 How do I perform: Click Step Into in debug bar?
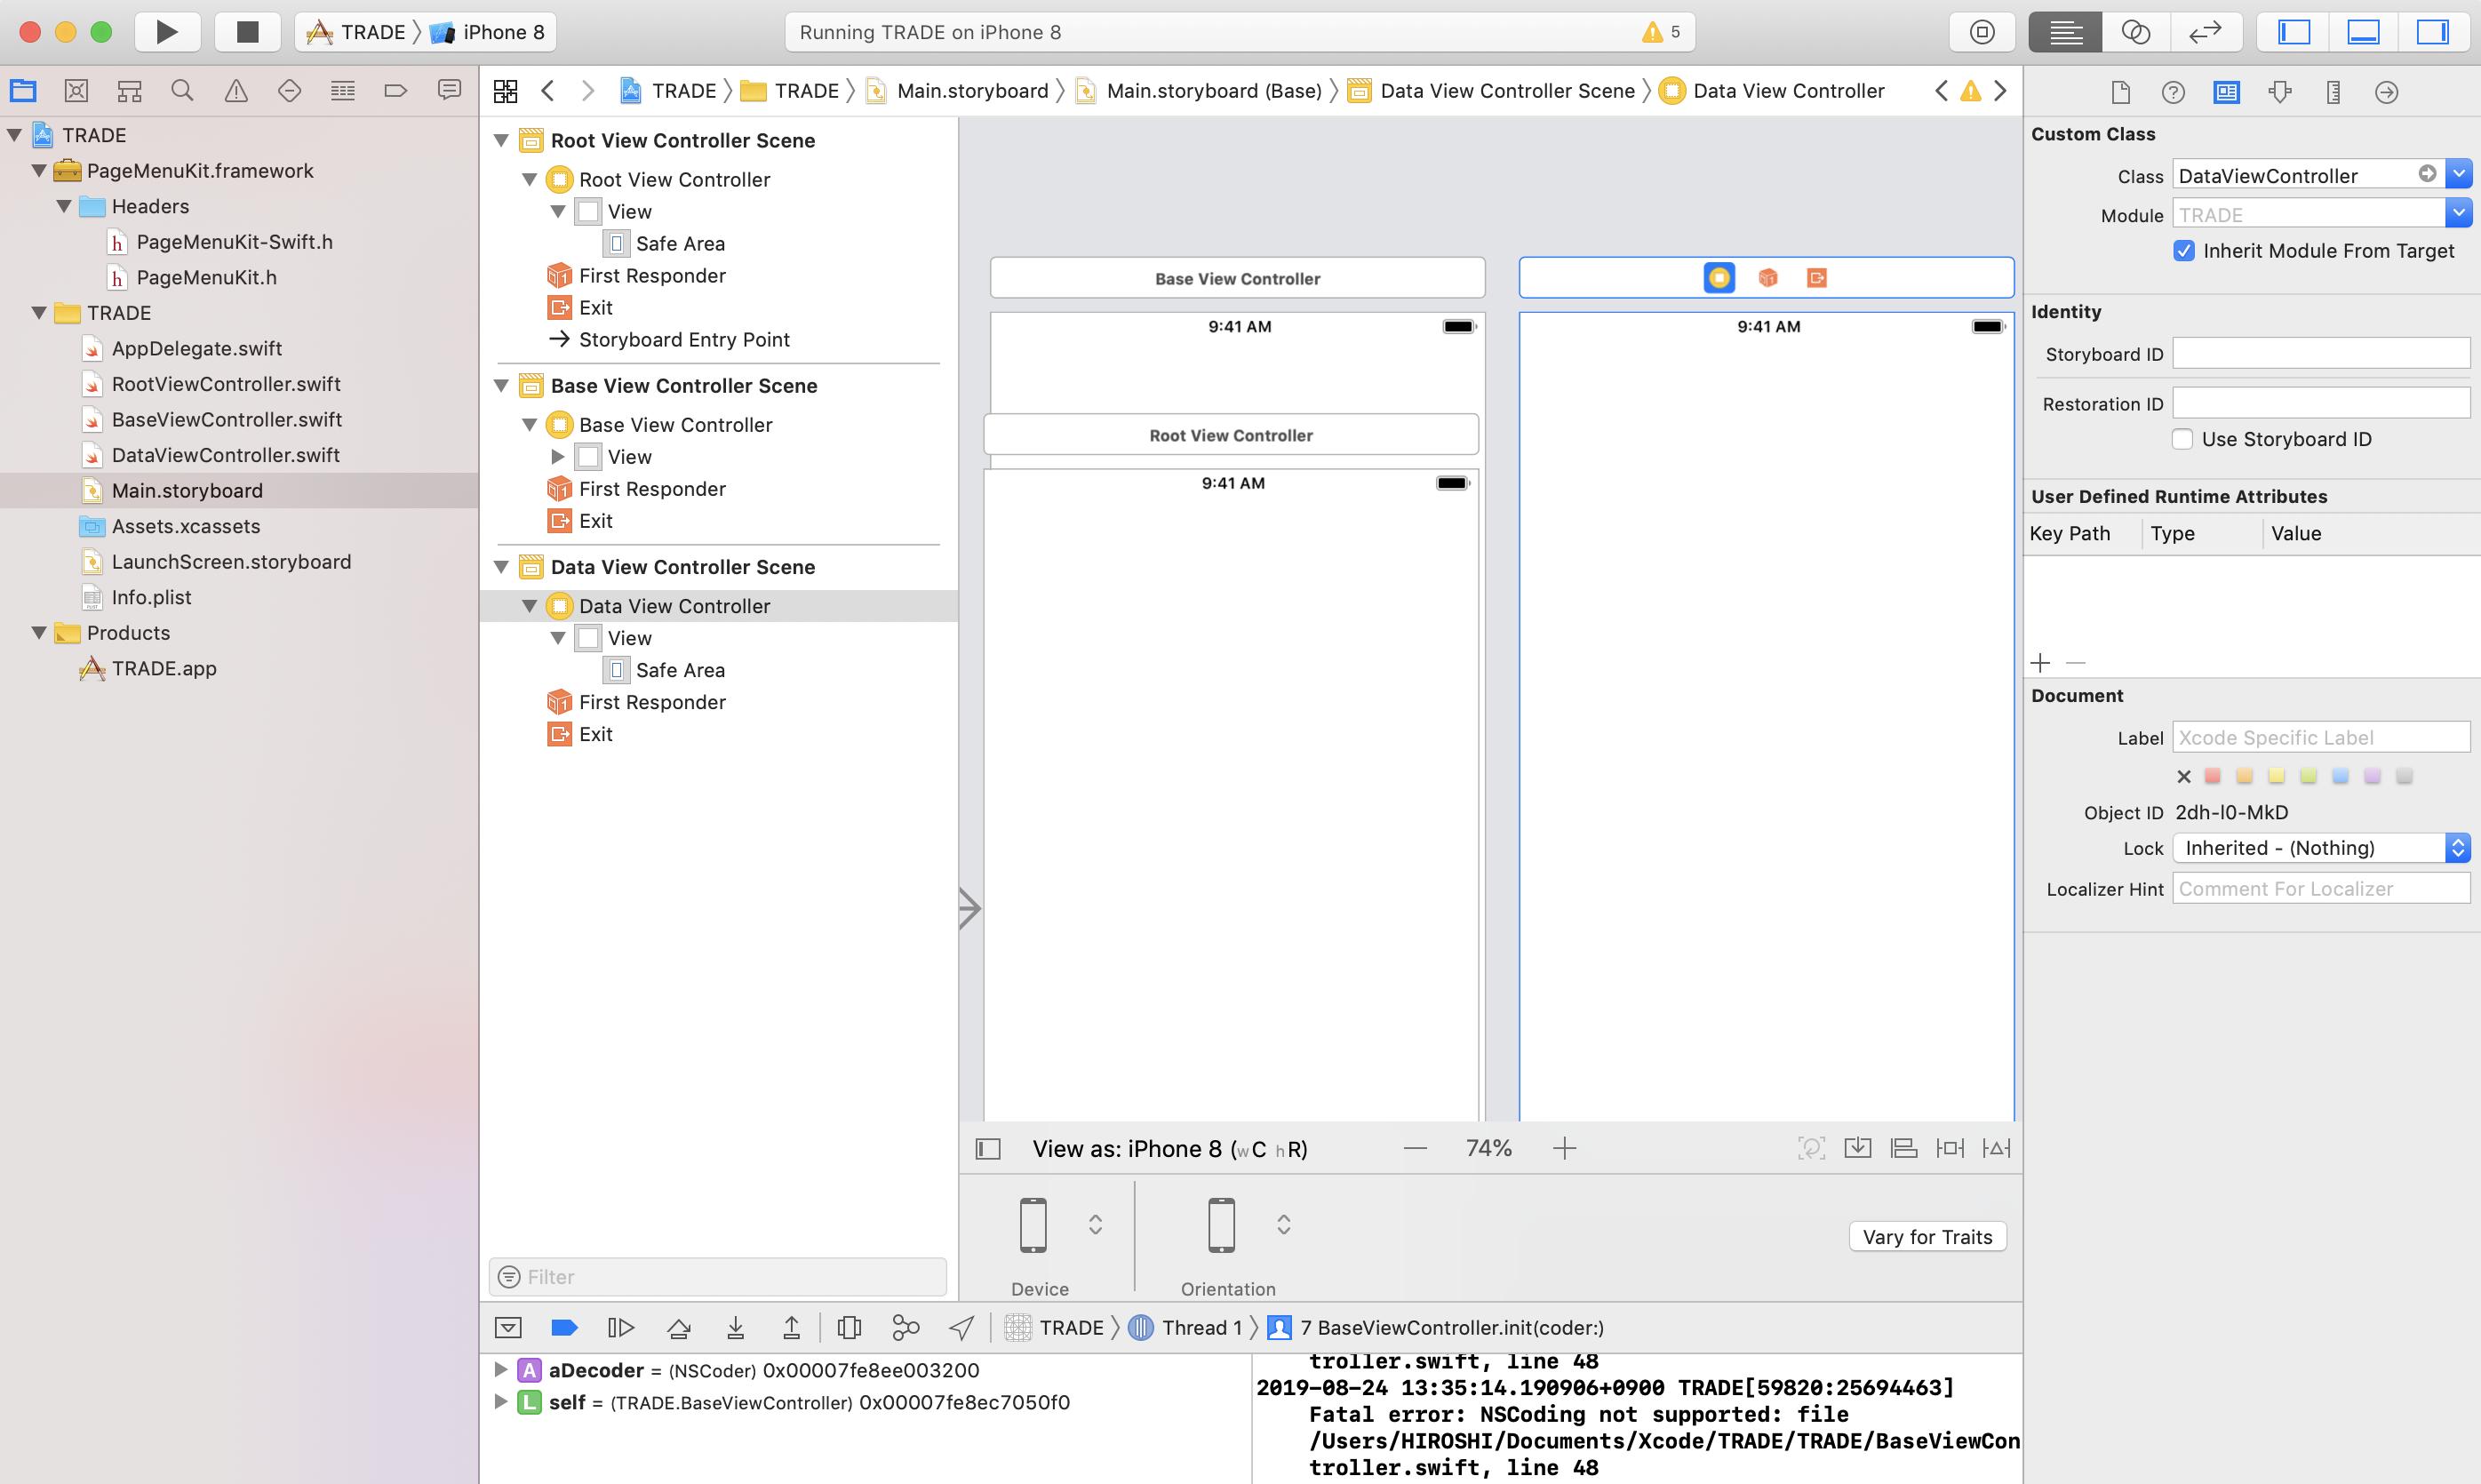(735, 1328)
